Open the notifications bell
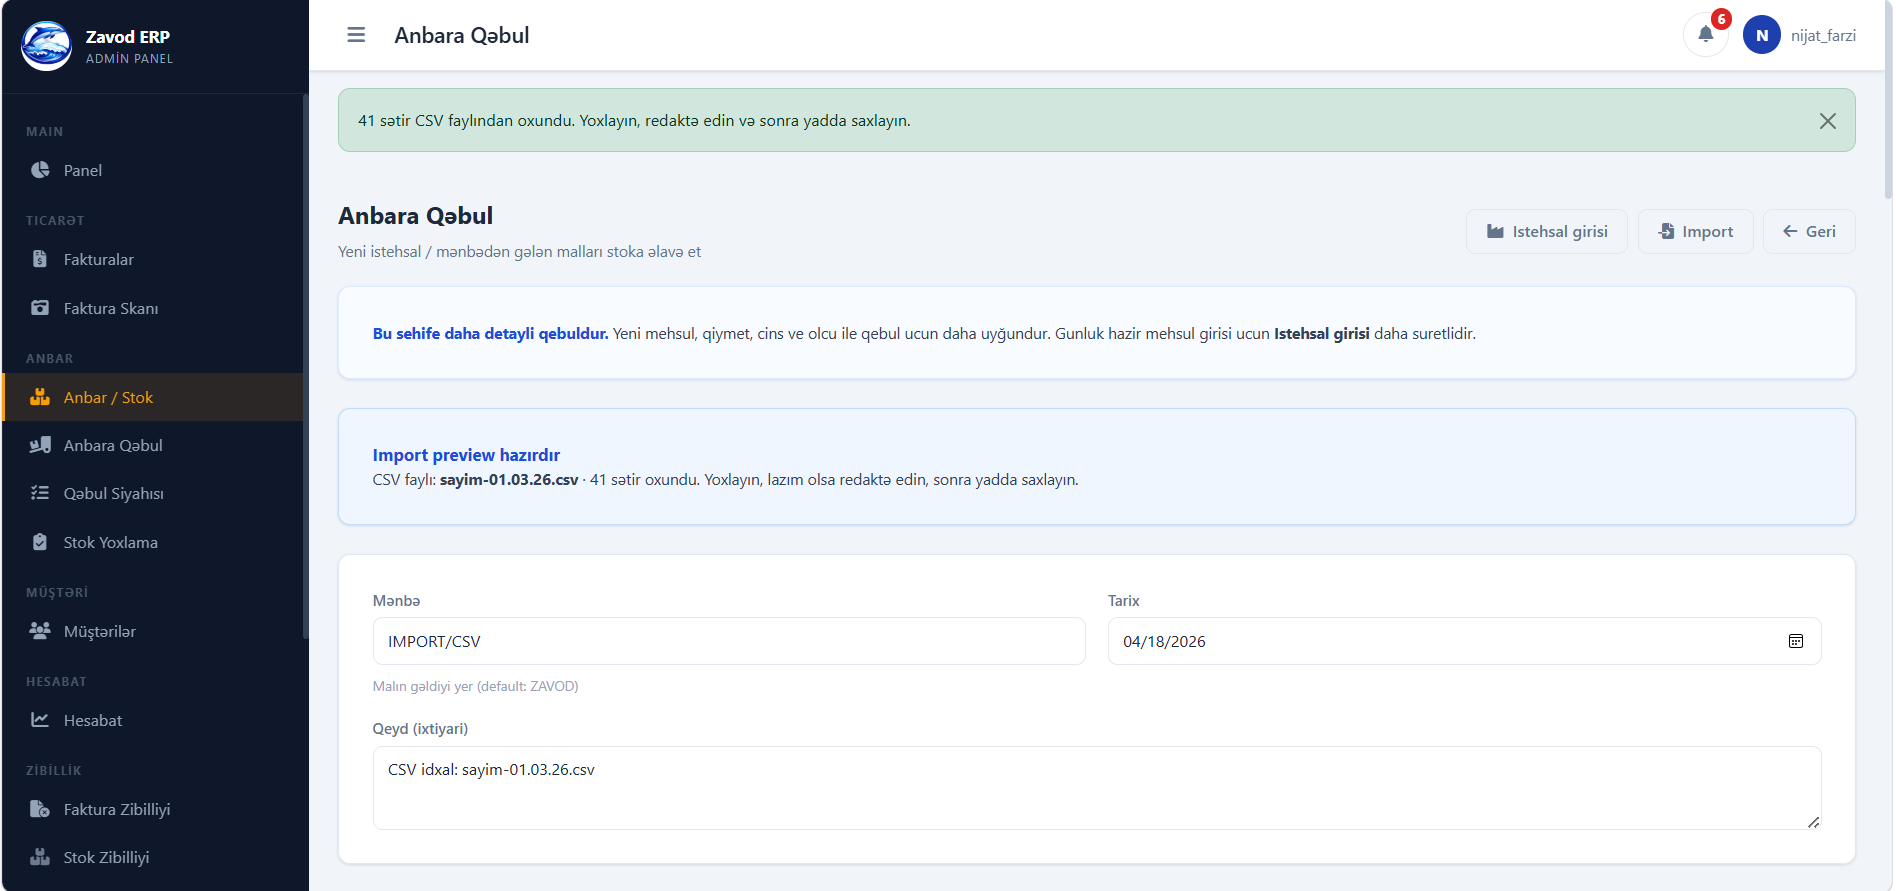 pyautogui.click(x=1705, y=35)
